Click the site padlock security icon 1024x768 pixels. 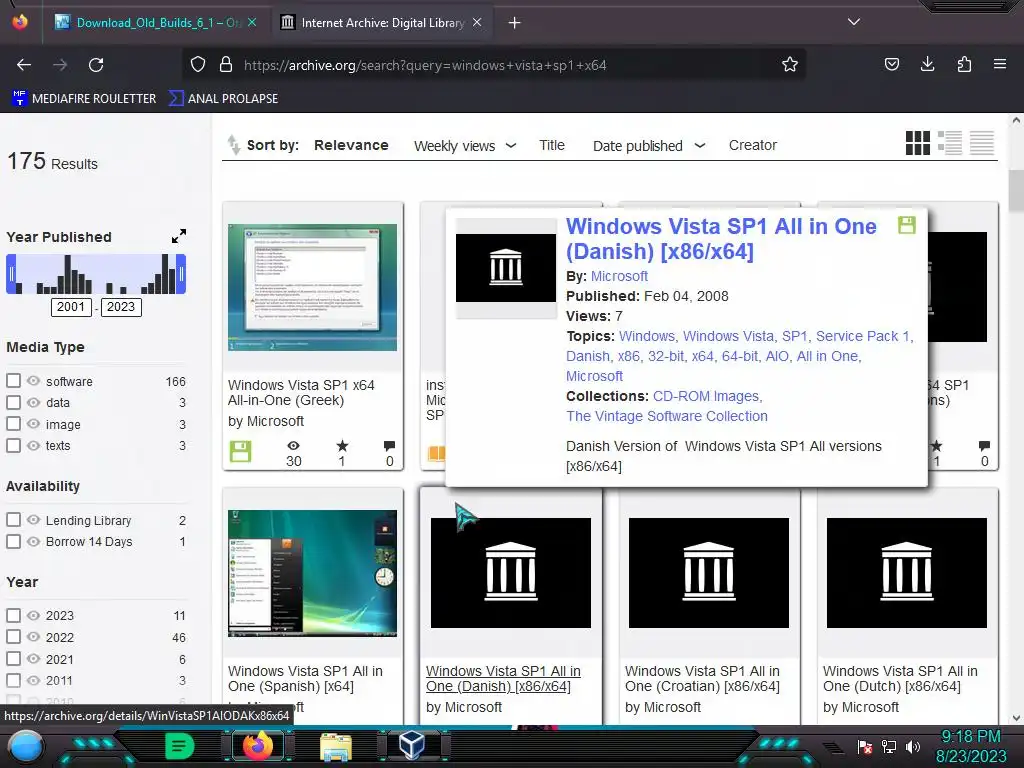(226, 64)
